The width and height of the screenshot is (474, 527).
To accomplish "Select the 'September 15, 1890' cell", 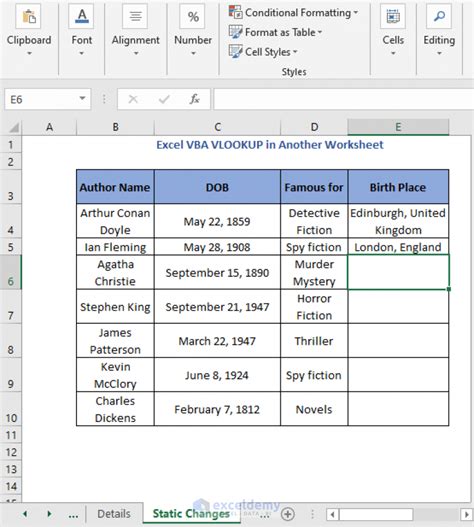I will point(218,272).
